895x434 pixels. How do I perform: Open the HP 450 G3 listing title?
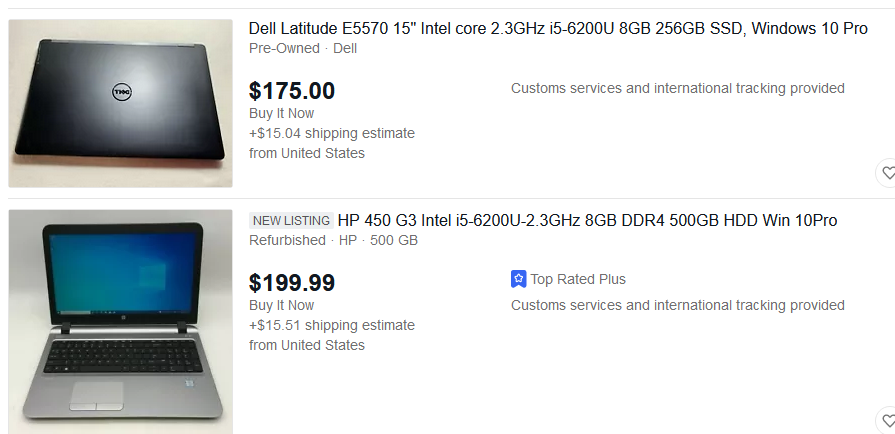pos(587,220)
